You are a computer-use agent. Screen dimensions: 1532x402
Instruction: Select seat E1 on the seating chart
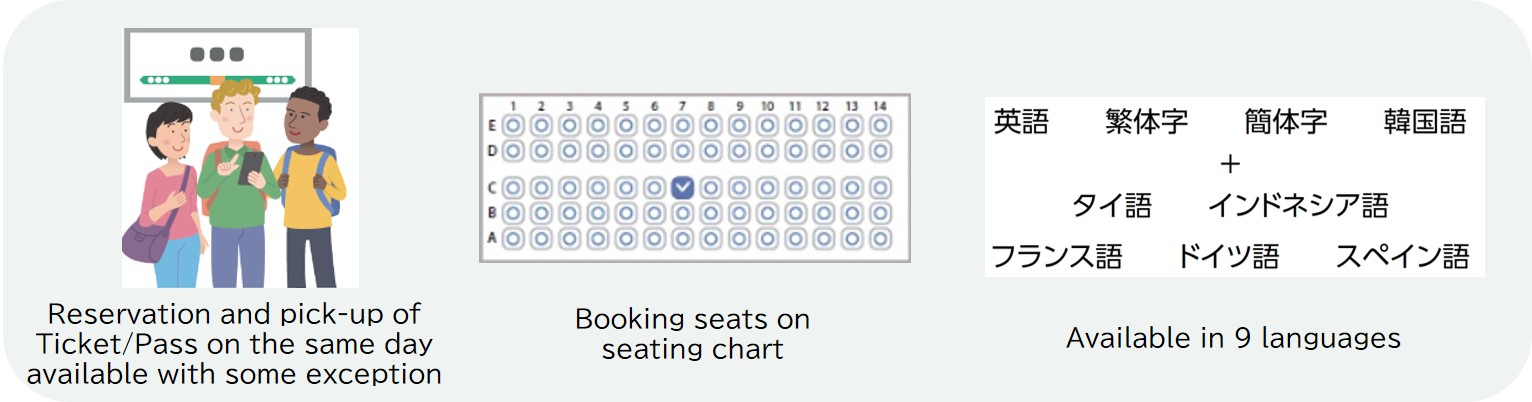coord(513,126)
